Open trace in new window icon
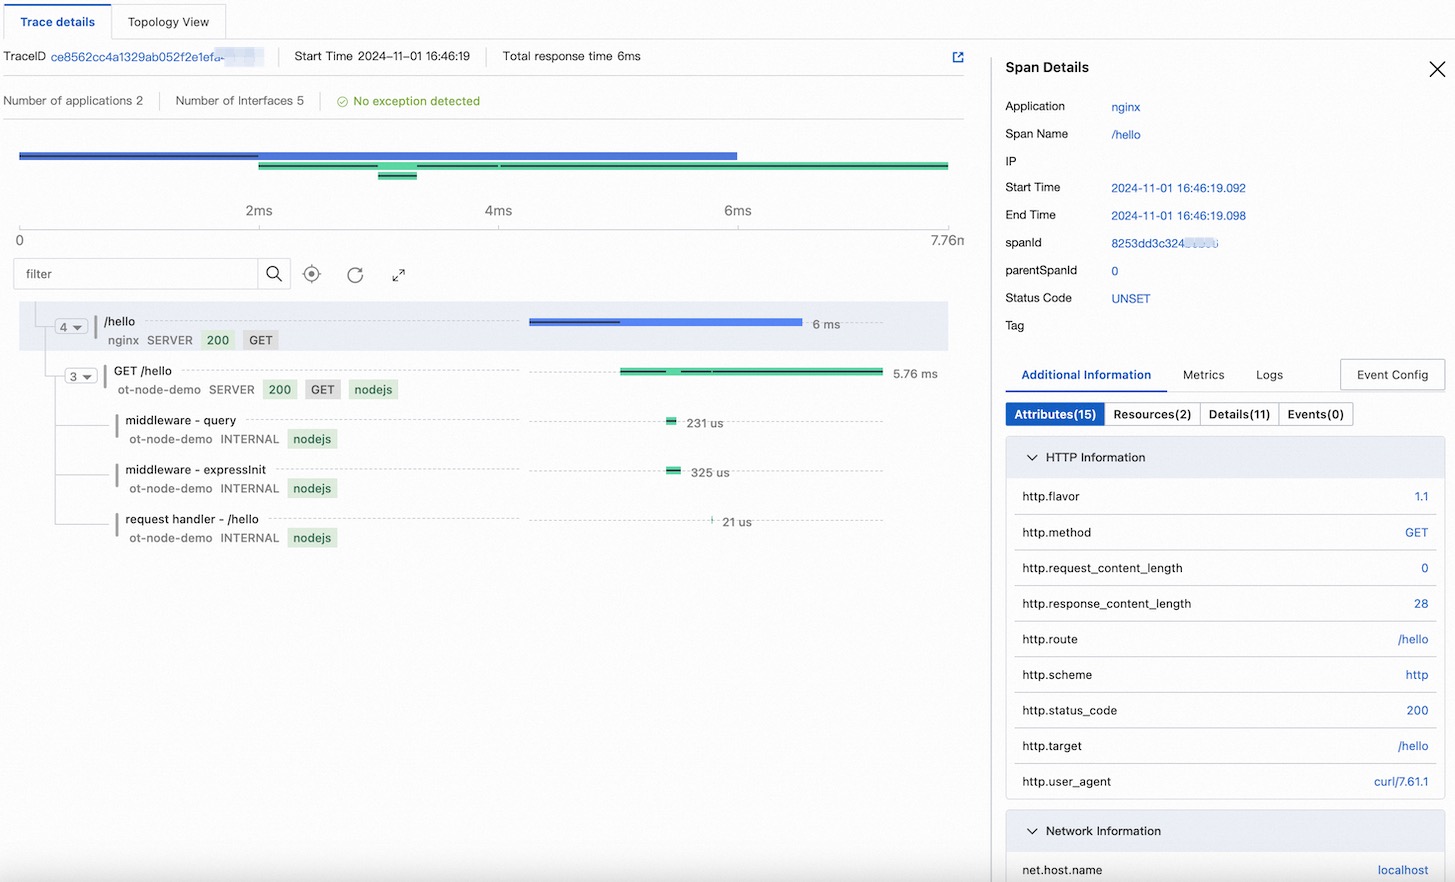Image resolution: width=1455 pixels, height=882 pixels. 958,57
